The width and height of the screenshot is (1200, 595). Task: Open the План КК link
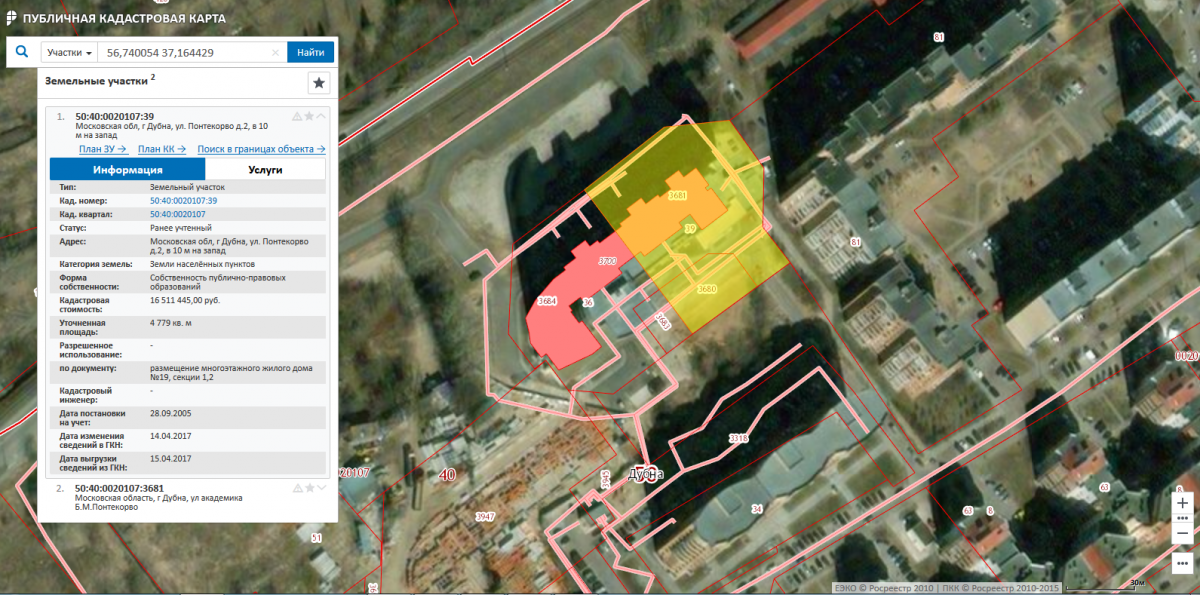tap(162, 149)
